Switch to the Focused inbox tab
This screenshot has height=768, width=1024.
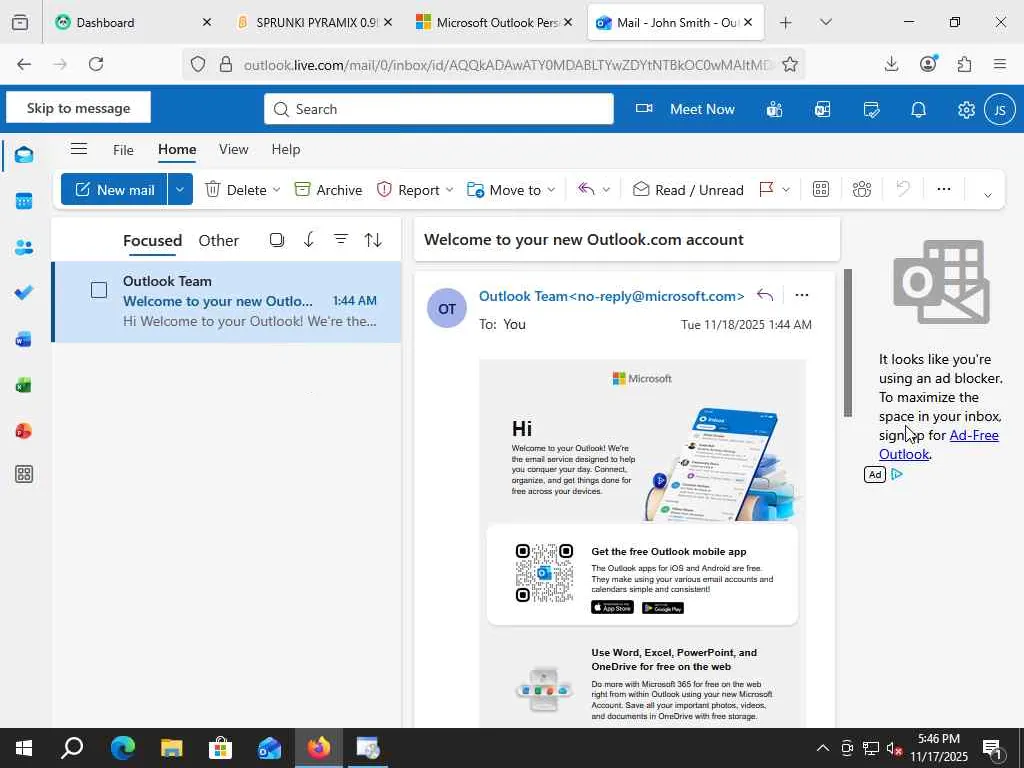click(x=152, y=240)
